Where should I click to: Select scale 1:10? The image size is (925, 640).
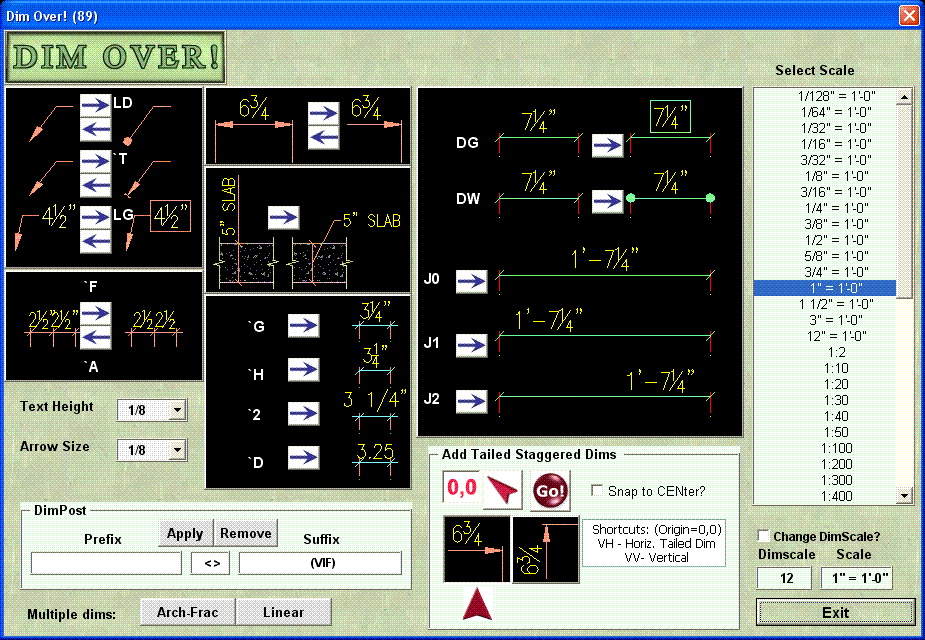pyautogui.click(x=825, y=368)
